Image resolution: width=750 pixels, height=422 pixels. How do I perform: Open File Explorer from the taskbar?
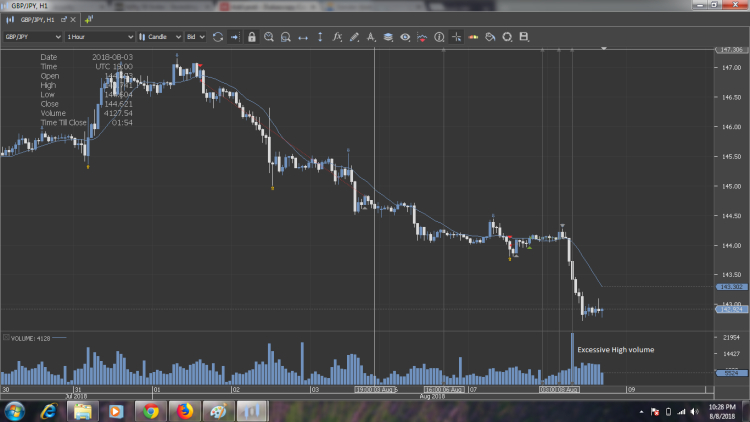[x=83, y=411]
